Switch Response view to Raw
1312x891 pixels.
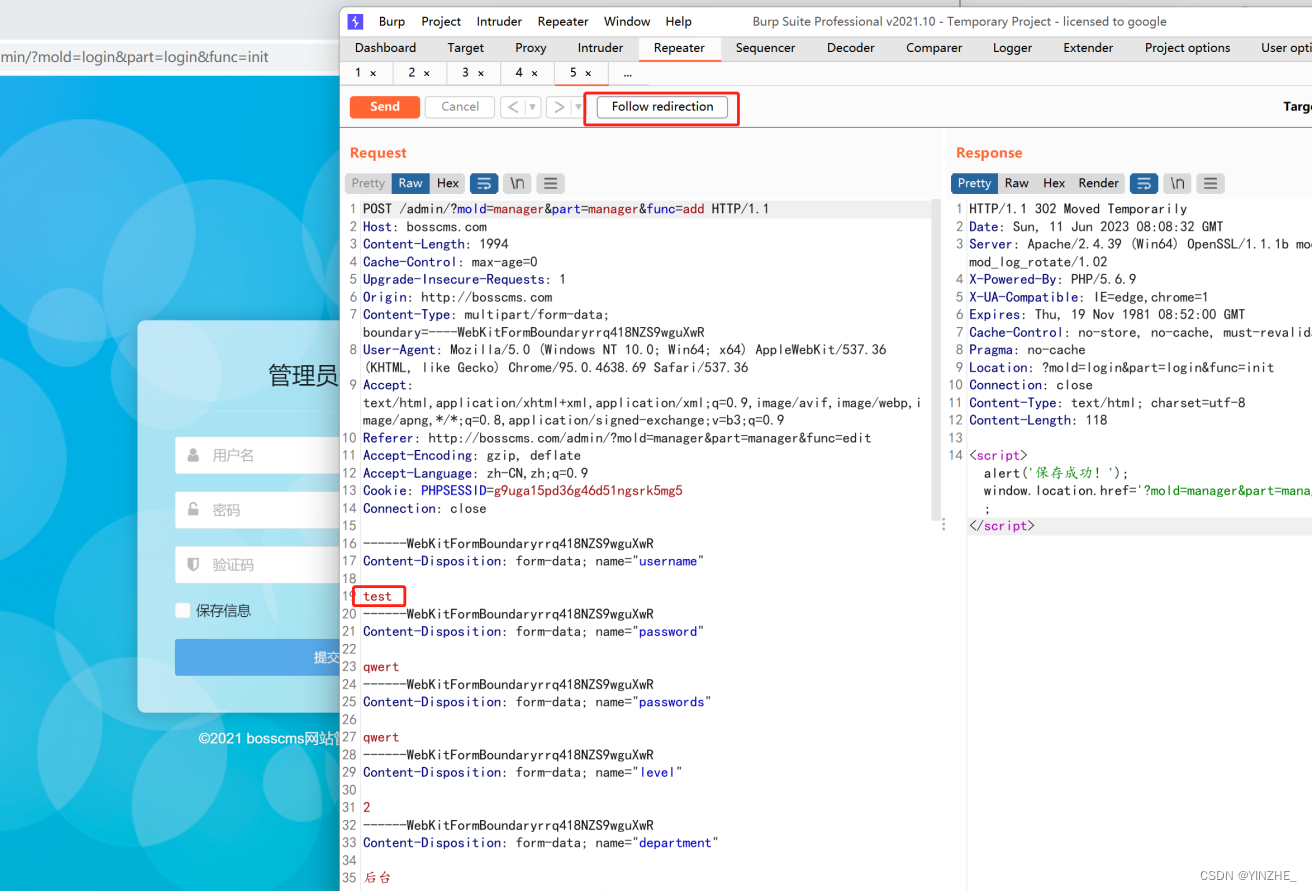[1017, 183]
